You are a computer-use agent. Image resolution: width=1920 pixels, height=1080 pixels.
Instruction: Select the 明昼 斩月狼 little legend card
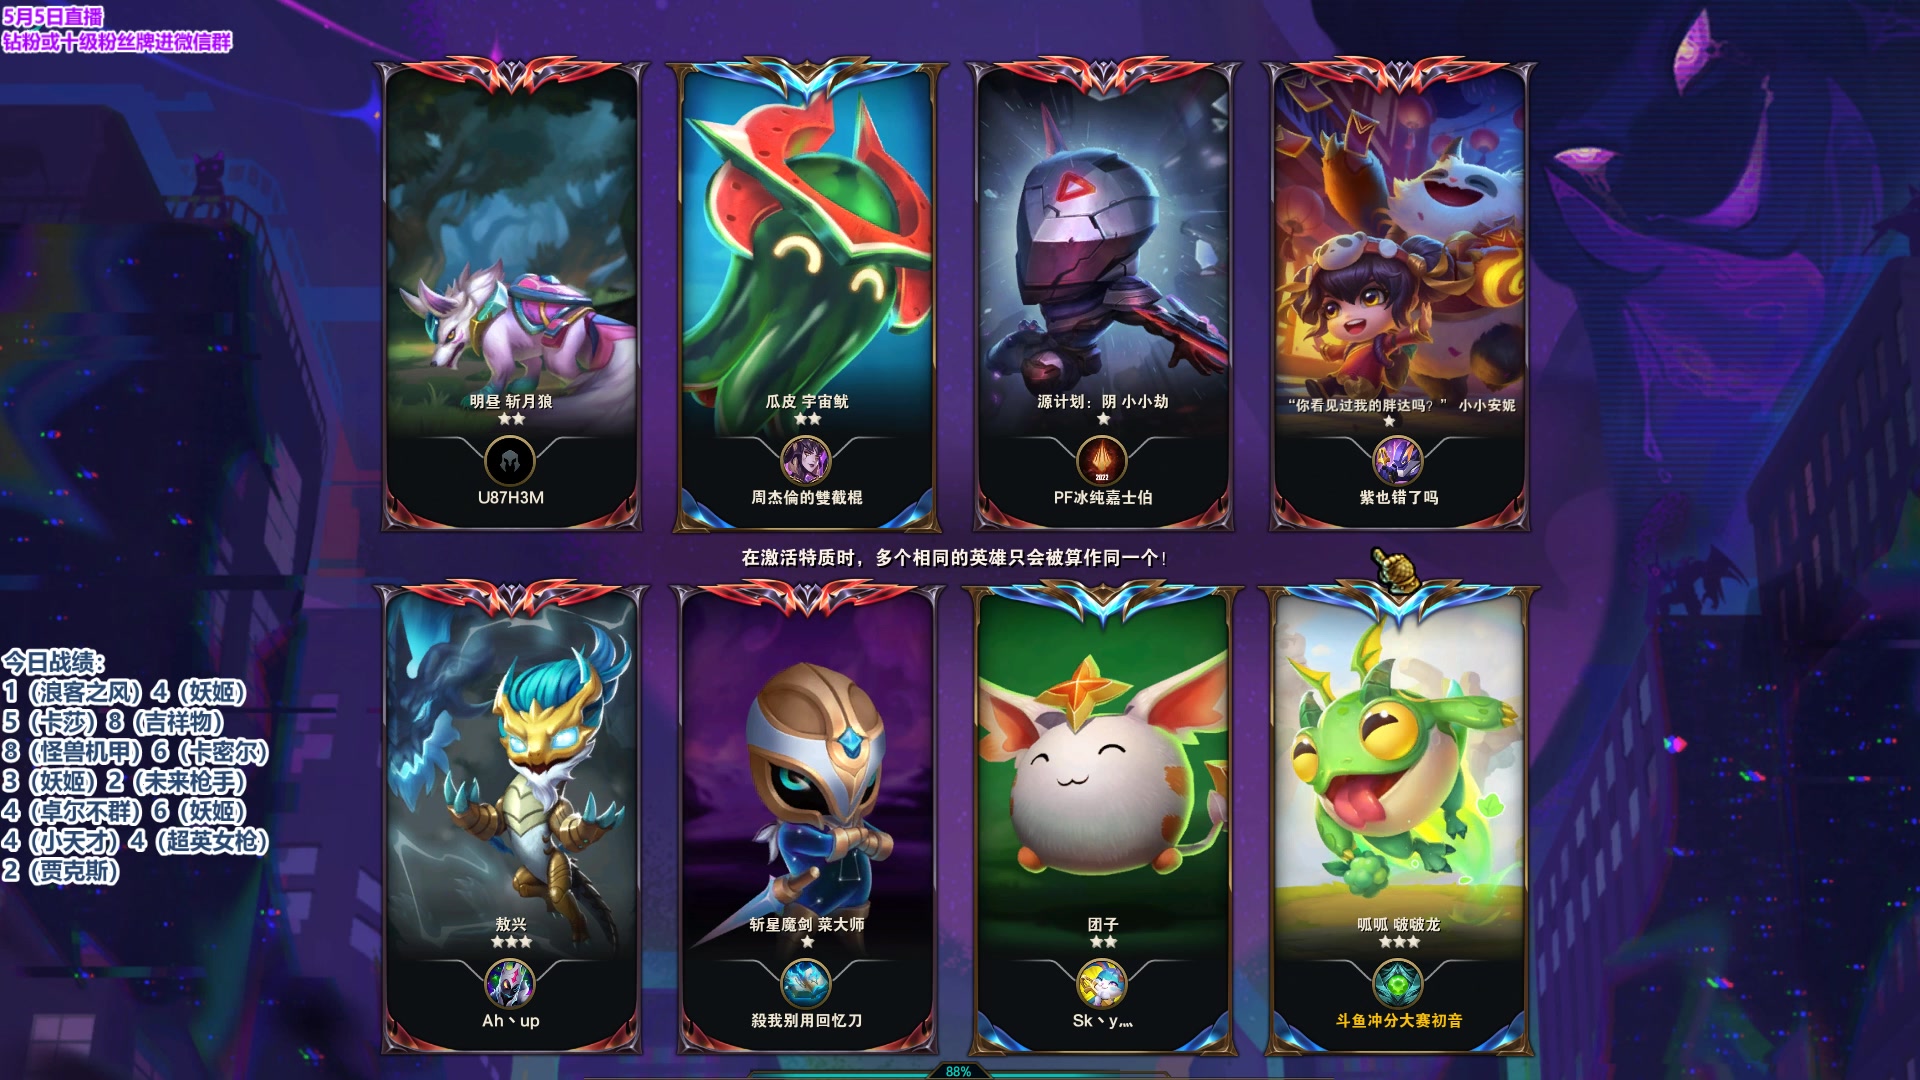click(511, 296)
